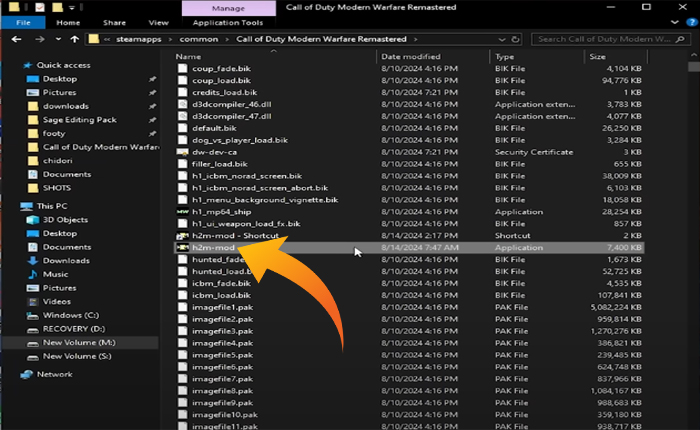700x430 pixels.
Task: Select the d3dcompiler_47.dll file icon
Action: tap(183, 117)
